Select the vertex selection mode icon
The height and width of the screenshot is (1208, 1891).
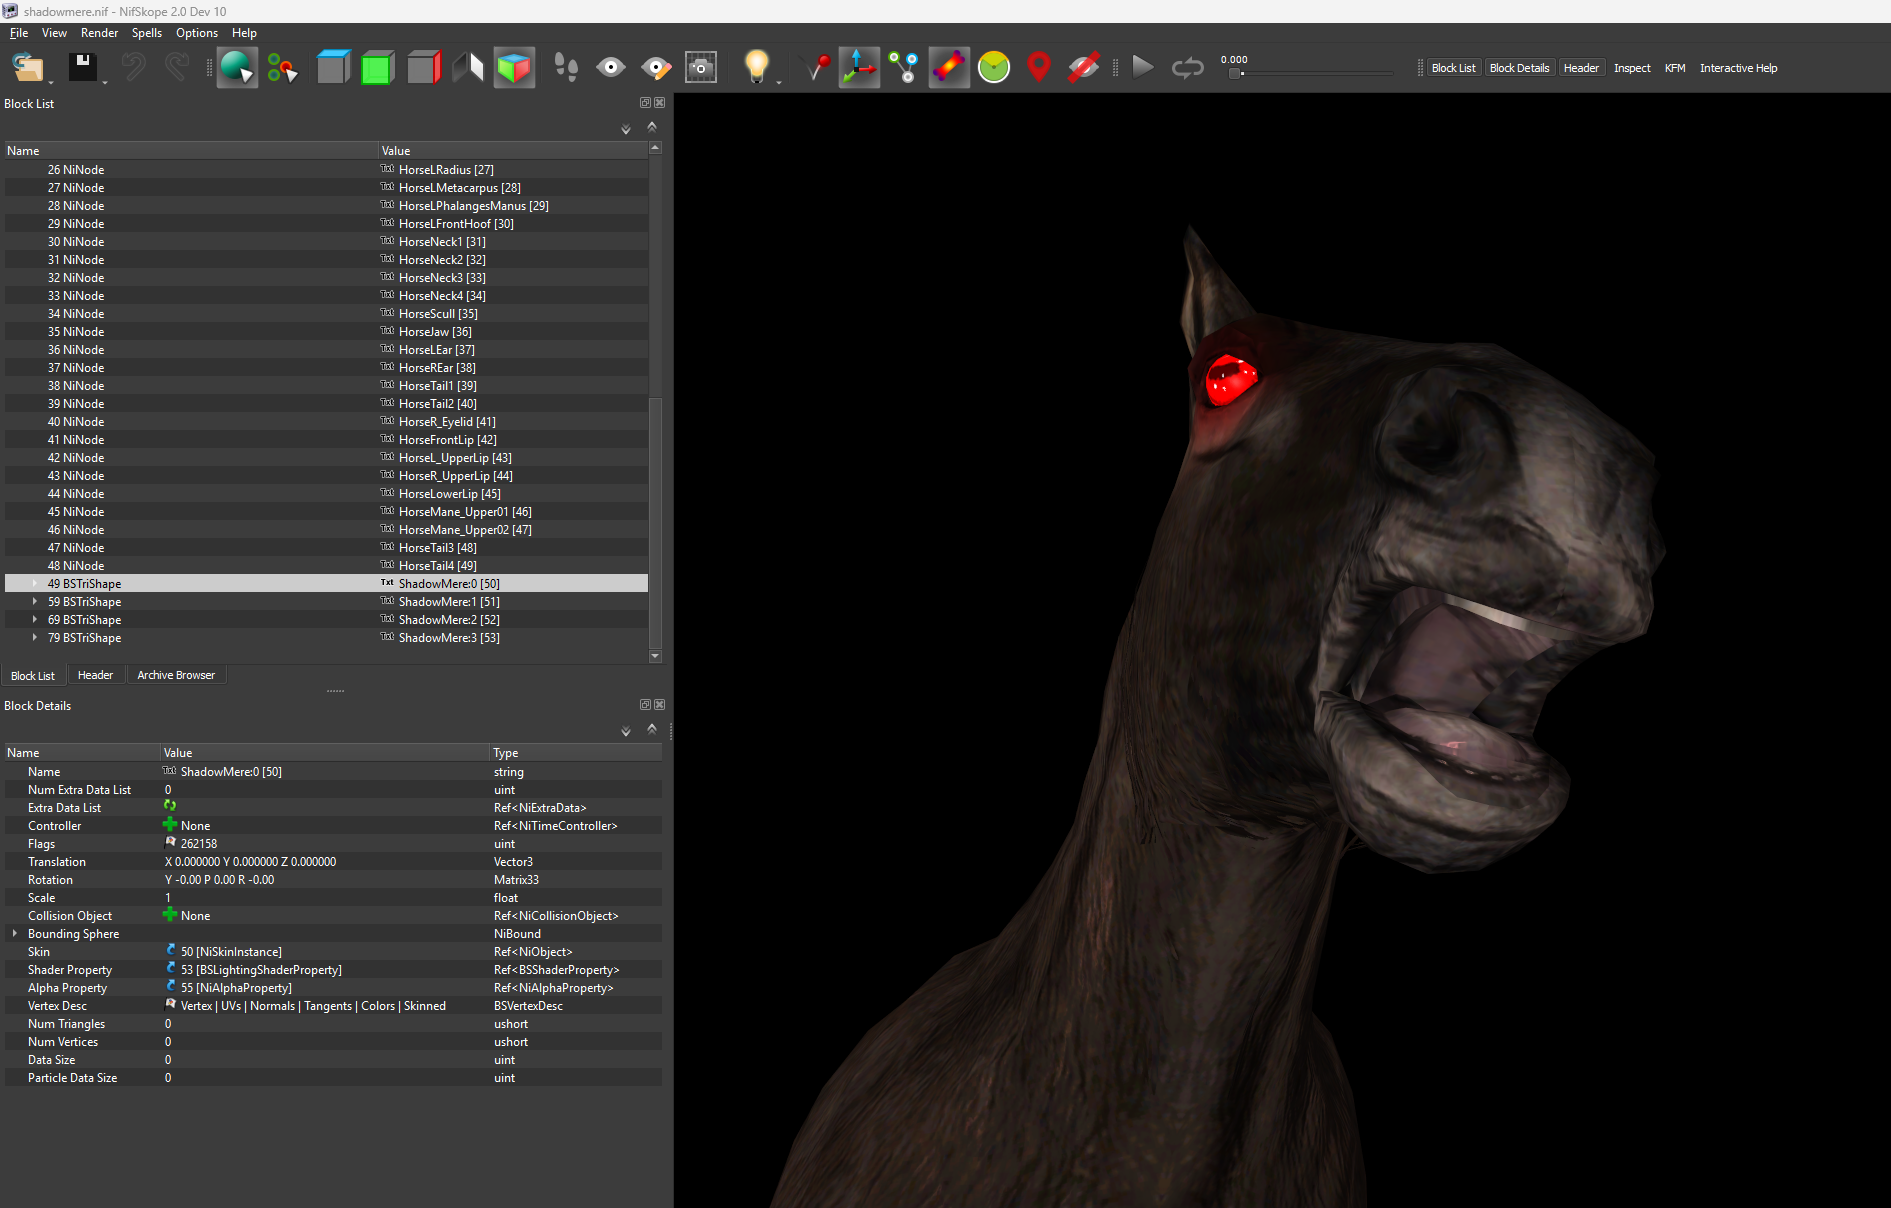point(283,68)
